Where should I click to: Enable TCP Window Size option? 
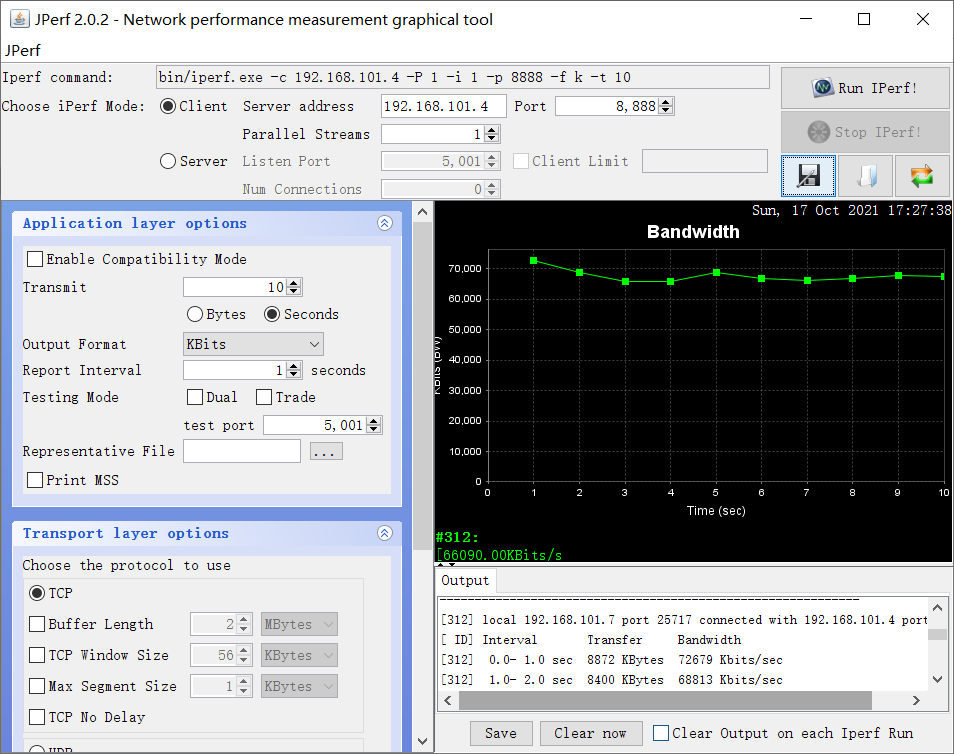[37, 655]
